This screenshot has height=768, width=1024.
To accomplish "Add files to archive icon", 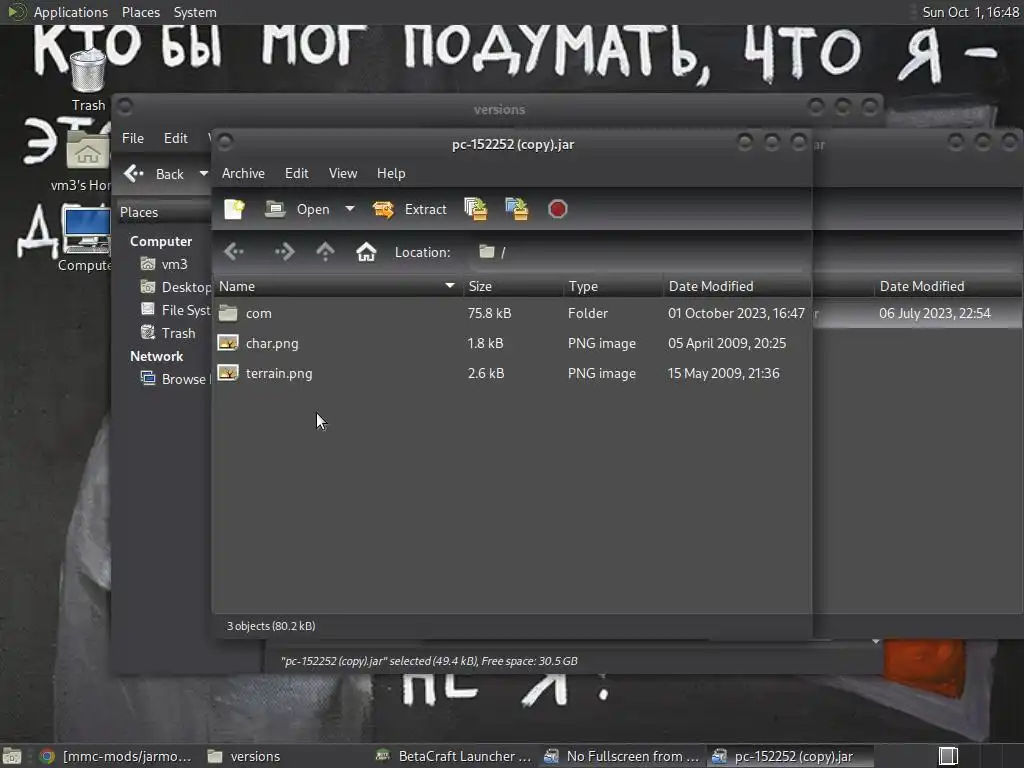I will click(x=475, y=209).
